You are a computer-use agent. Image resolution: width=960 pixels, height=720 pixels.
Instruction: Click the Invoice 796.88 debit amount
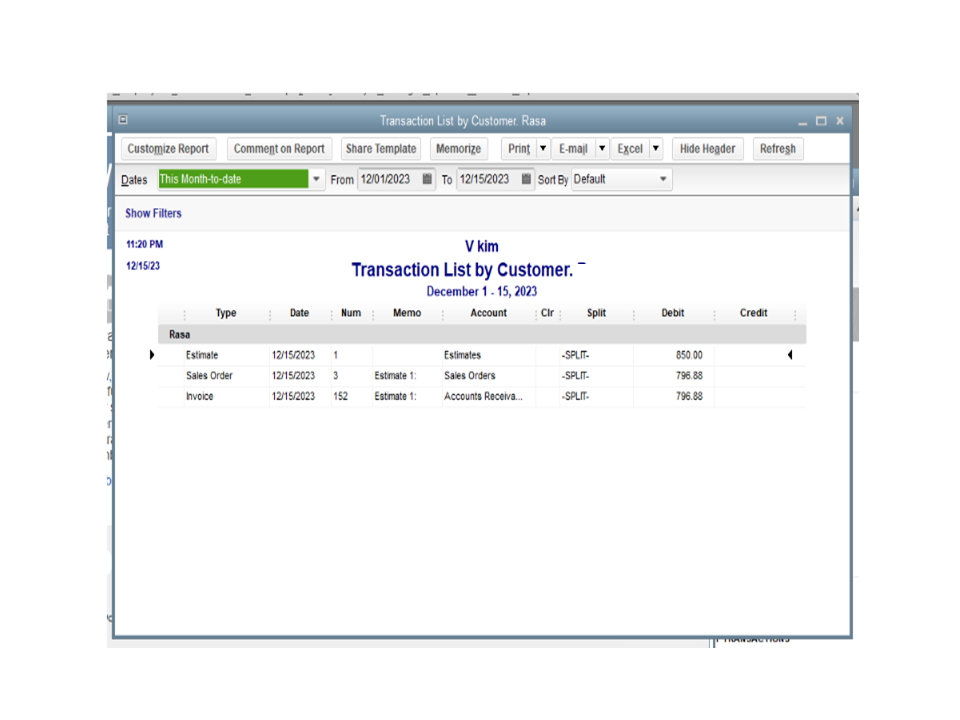(689, 396)
